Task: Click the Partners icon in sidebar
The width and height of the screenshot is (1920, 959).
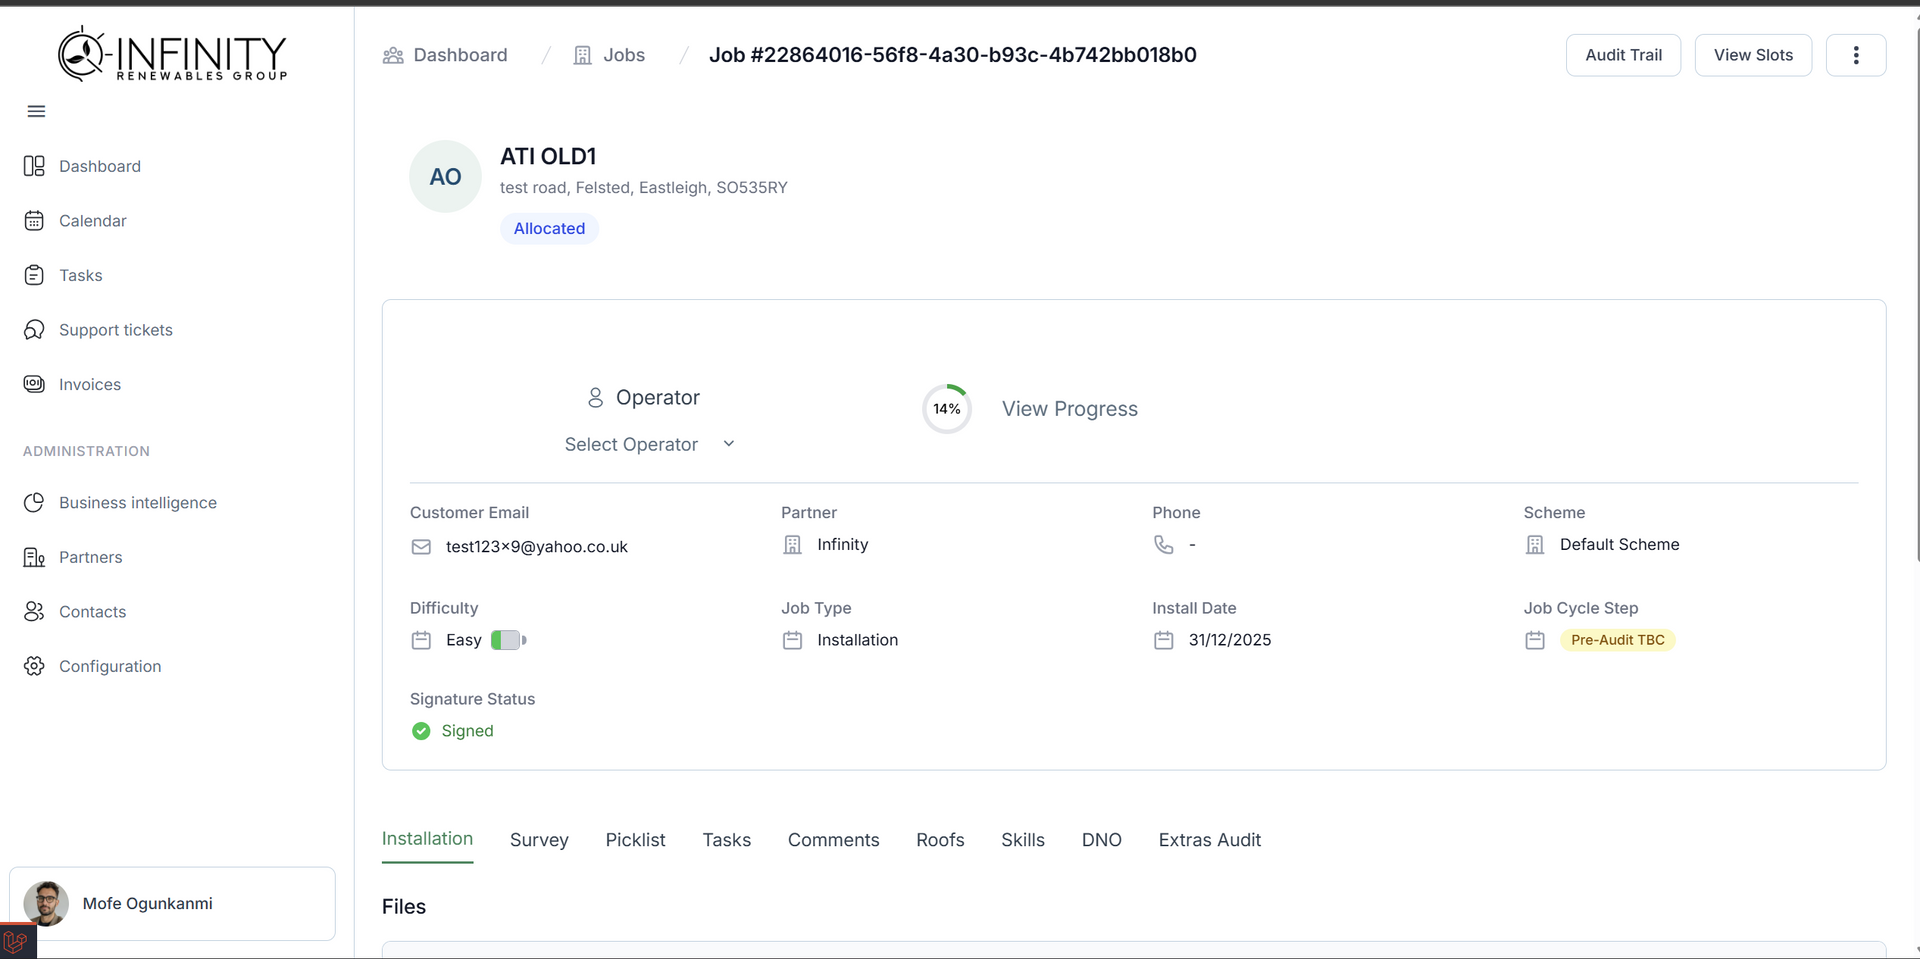Action: pyautogui.click(x=34, y=557)
